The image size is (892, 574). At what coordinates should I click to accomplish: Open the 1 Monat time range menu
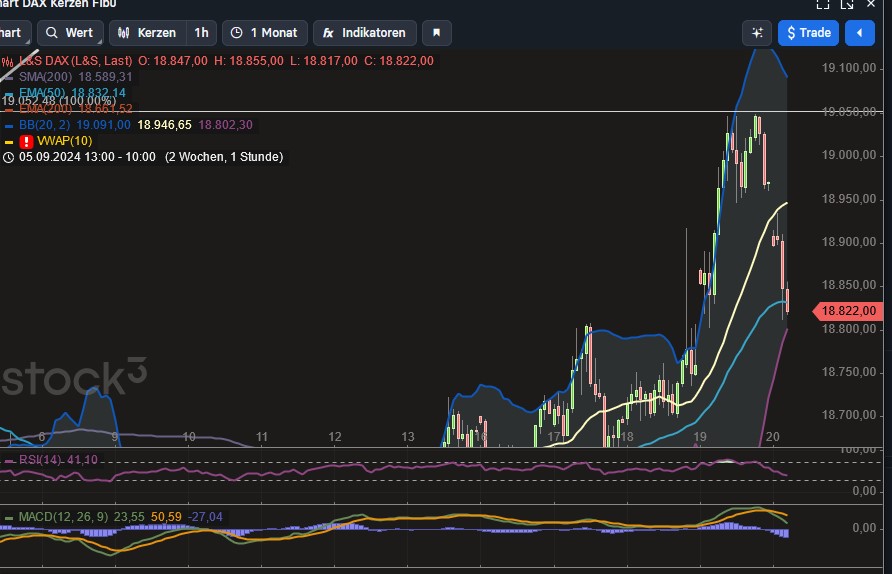tap(264, 33)
